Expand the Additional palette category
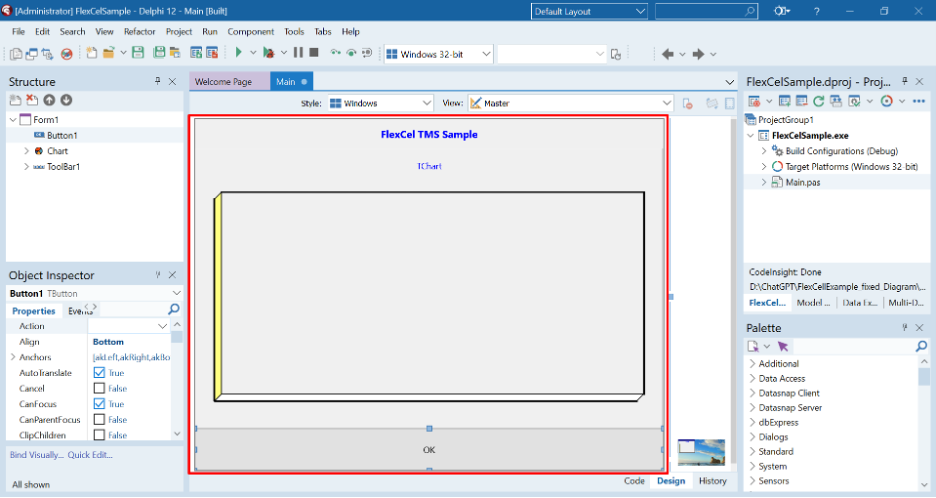The height and width of the screenshot is (498, 936). coord(752,364)
